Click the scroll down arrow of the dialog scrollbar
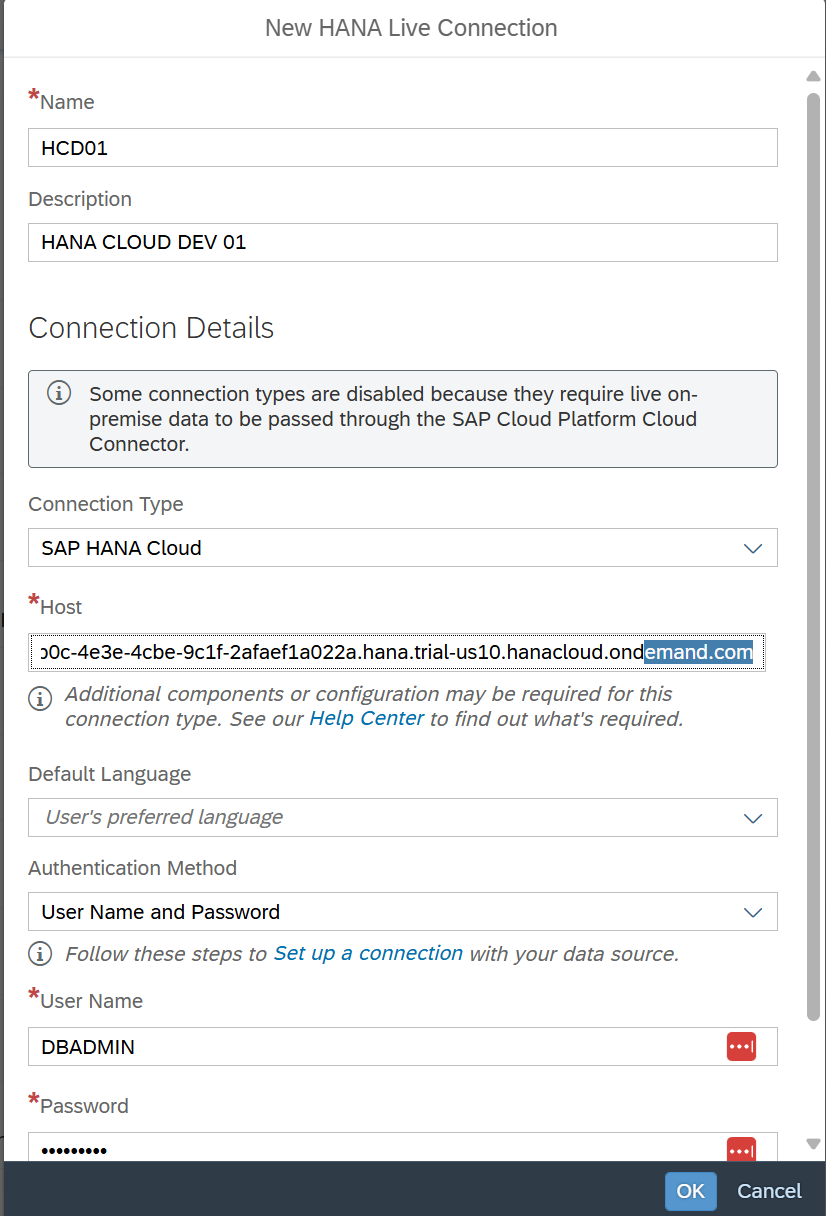 [x=813, y=1144]
